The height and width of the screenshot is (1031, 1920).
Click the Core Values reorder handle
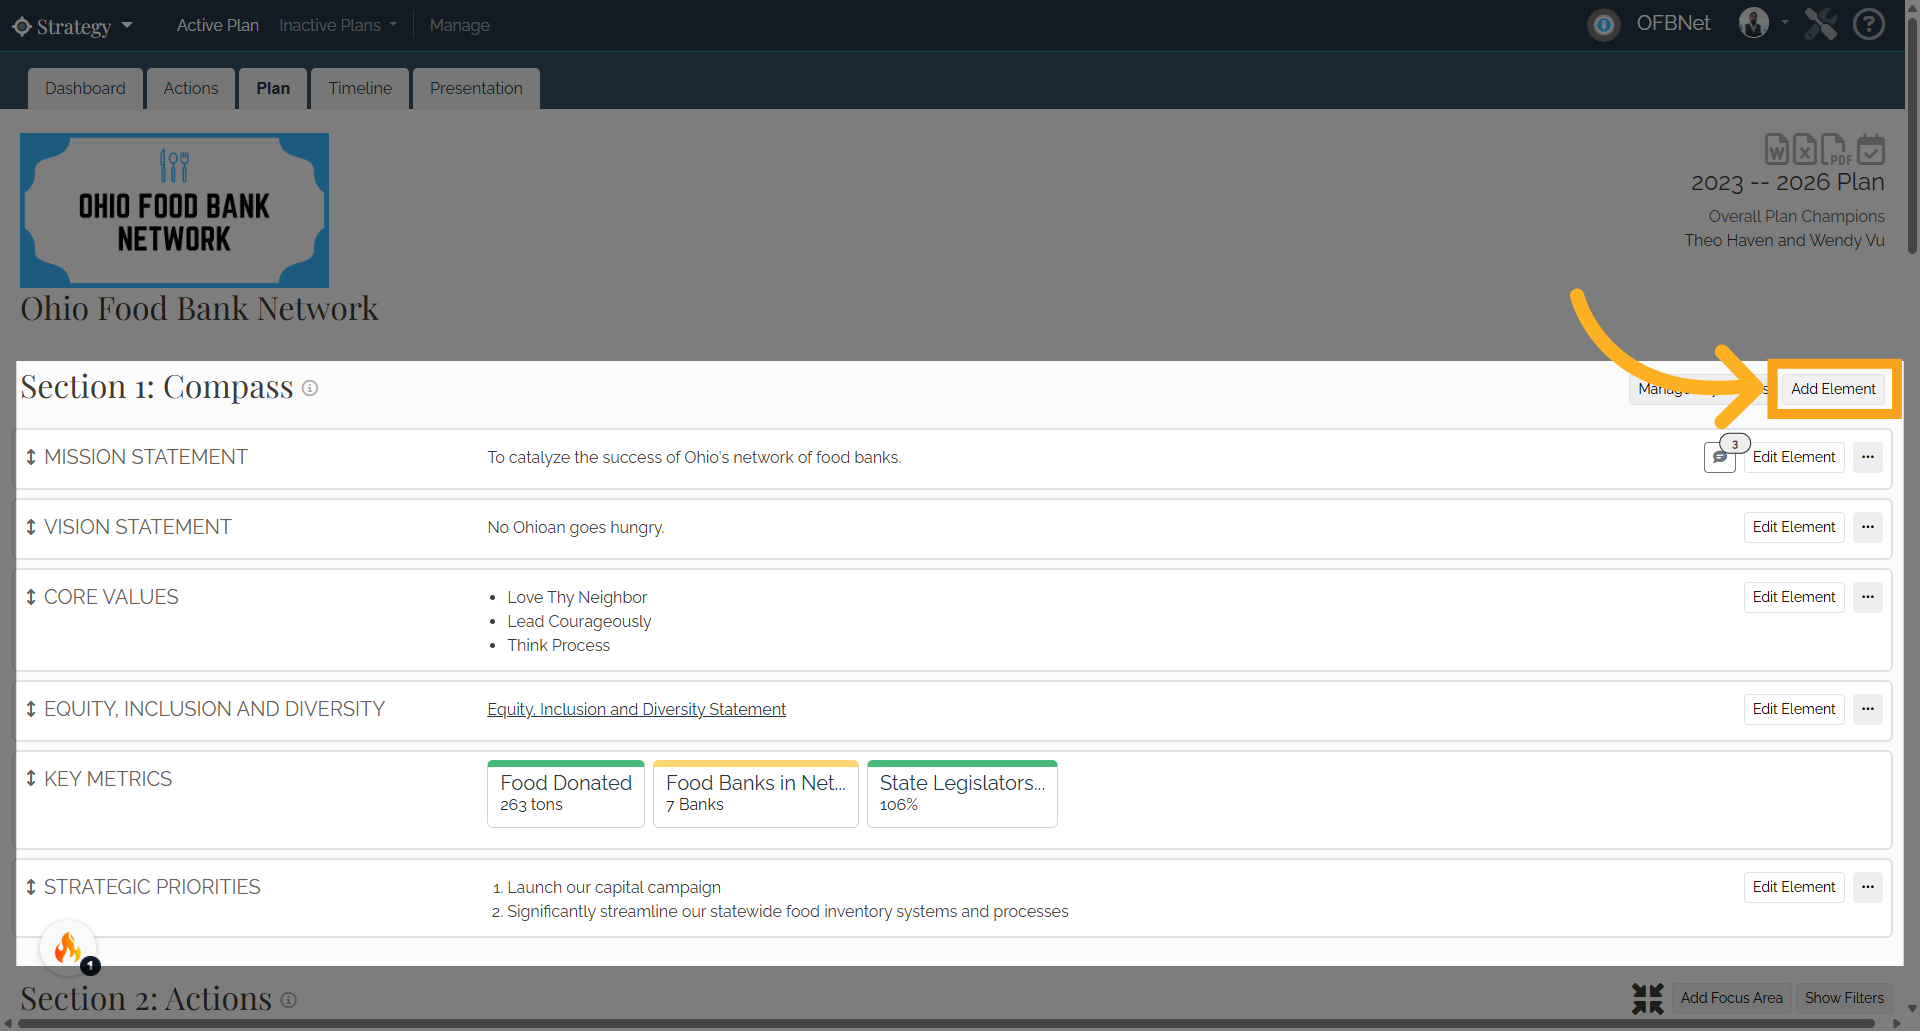click(31, 597)
